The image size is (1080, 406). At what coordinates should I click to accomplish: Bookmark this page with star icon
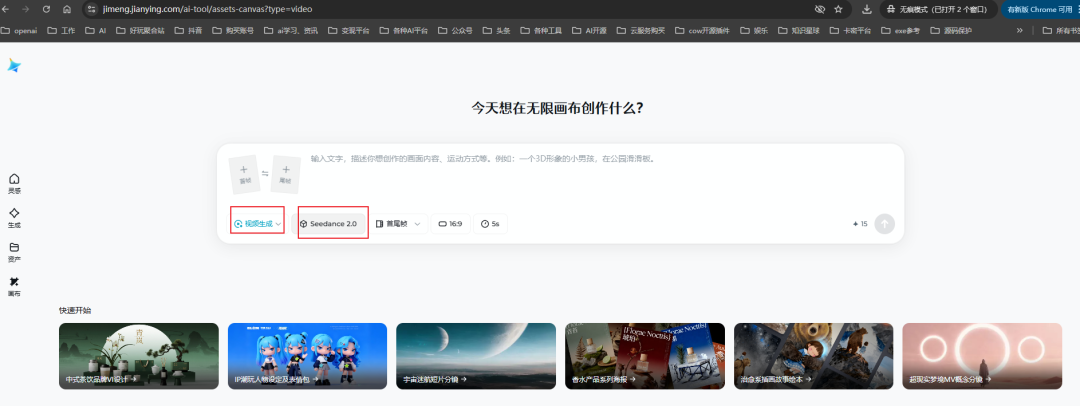point(838,9)
